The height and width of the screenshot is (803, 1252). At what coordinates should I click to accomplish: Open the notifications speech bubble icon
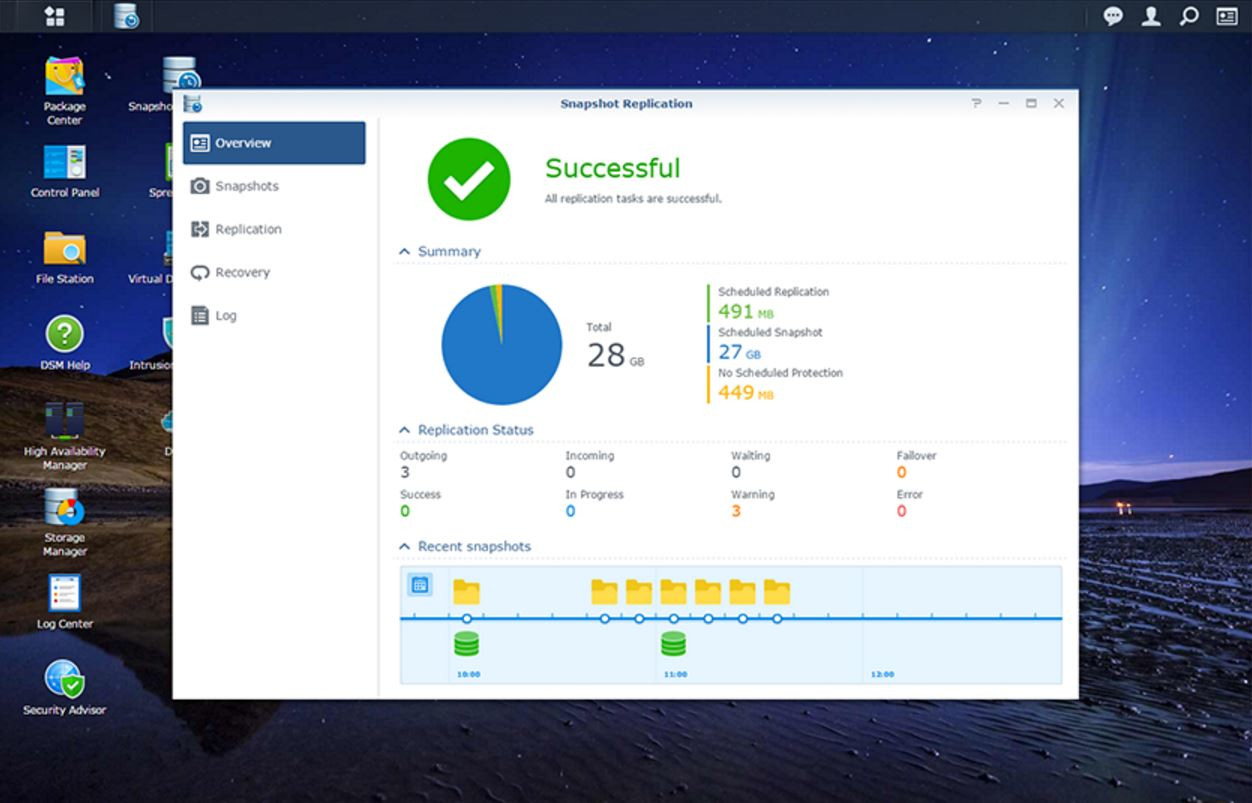point(1112,16)
